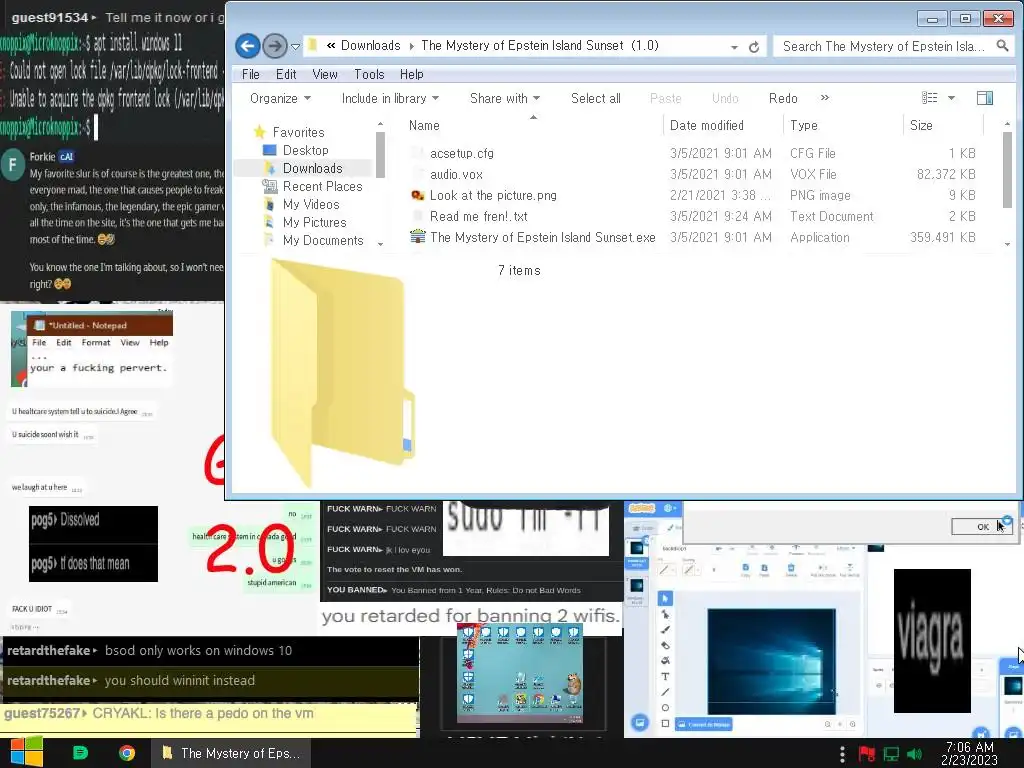1024x768 pixels.
Task: Click the large folder icon in details pane
Action: (343, 372)
